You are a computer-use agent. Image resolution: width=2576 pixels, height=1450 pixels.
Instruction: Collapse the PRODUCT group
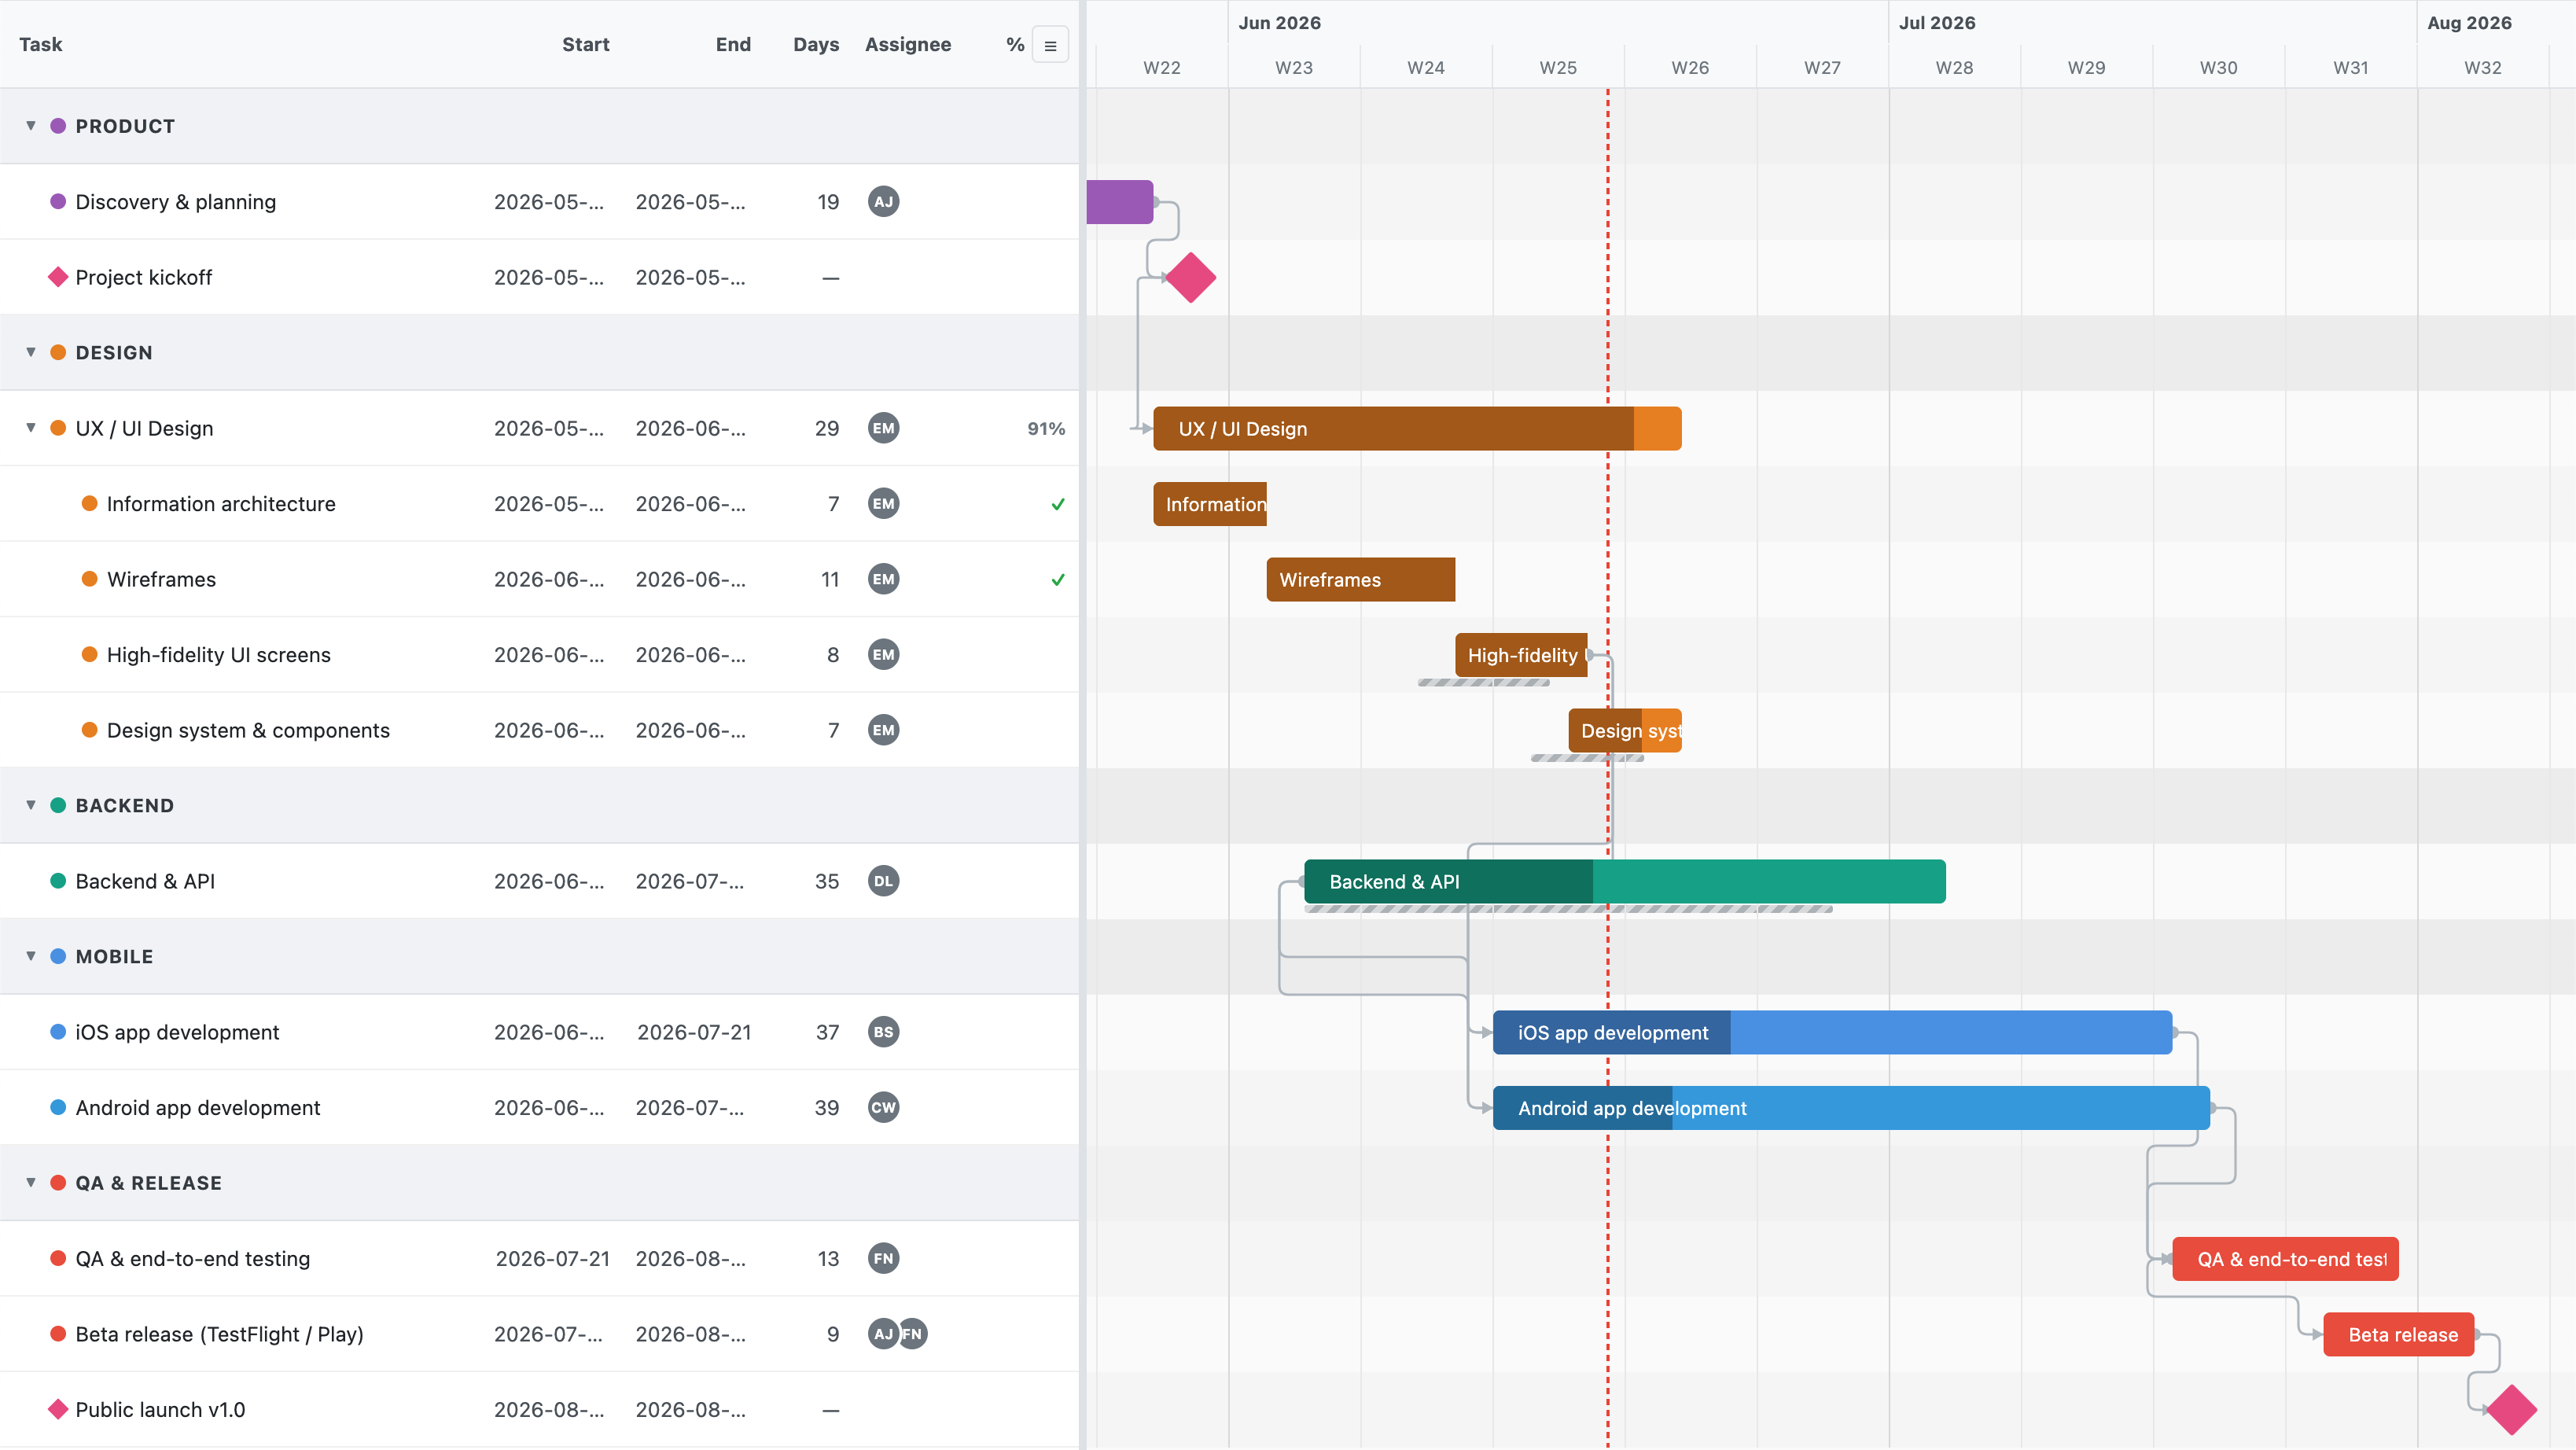point(31,126)
